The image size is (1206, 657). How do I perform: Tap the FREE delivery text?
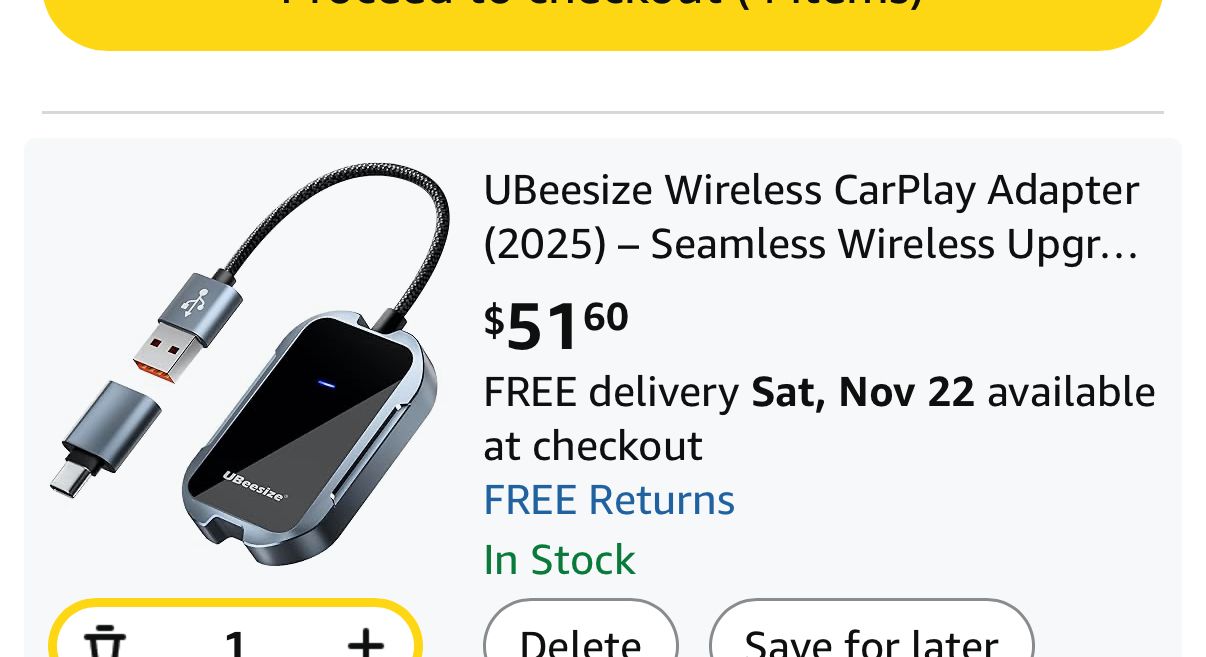click(x=611, y=392)
